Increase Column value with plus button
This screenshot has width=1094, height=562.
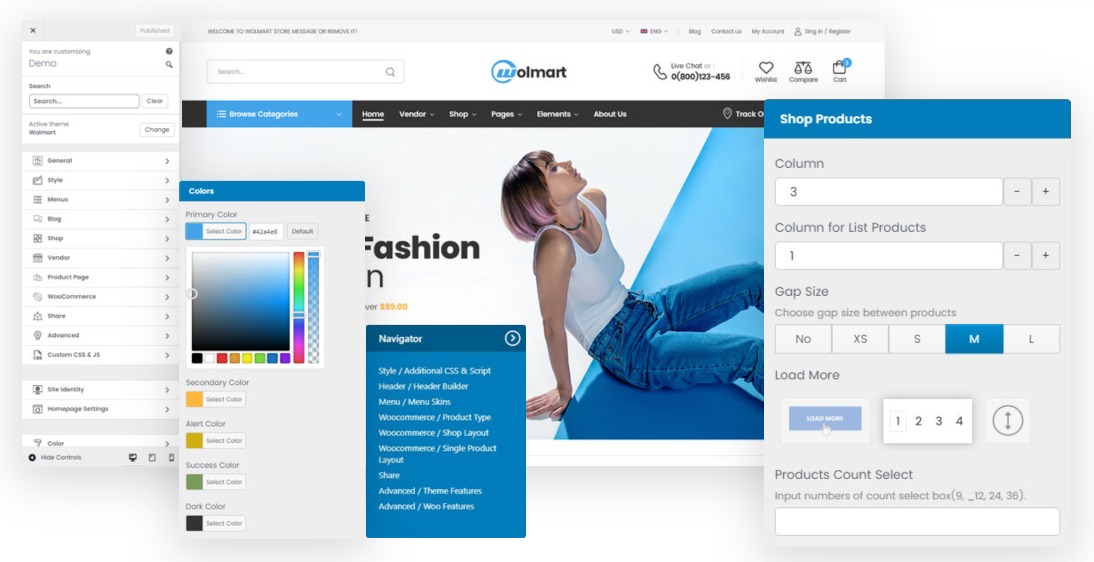click(1046, 192)
